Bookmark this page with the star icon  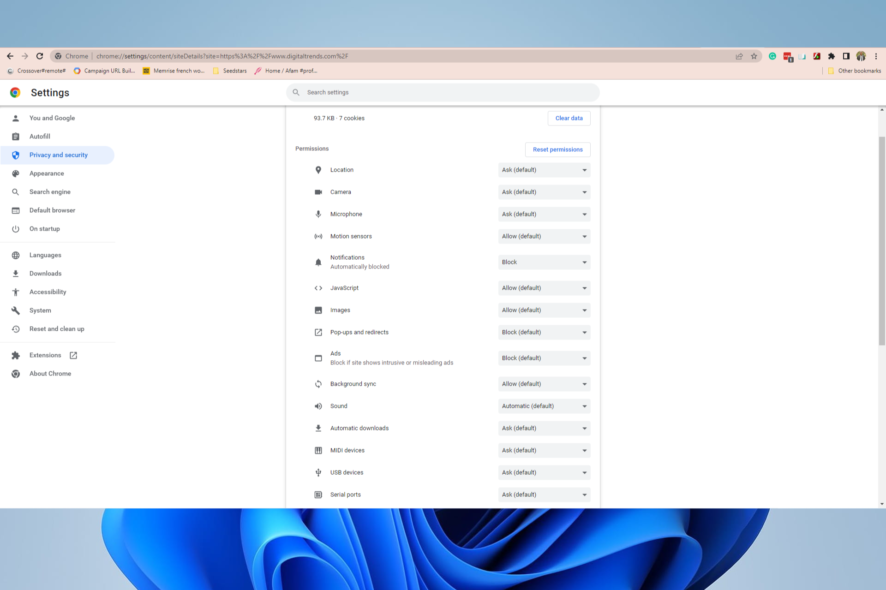[x=754, y=57]
